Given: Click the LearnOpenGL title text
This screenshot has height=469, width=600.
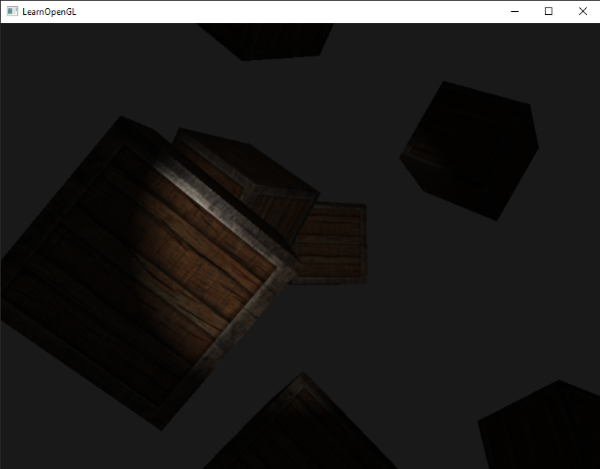Looking at the screenshot, I should click(x=49, y=11).
